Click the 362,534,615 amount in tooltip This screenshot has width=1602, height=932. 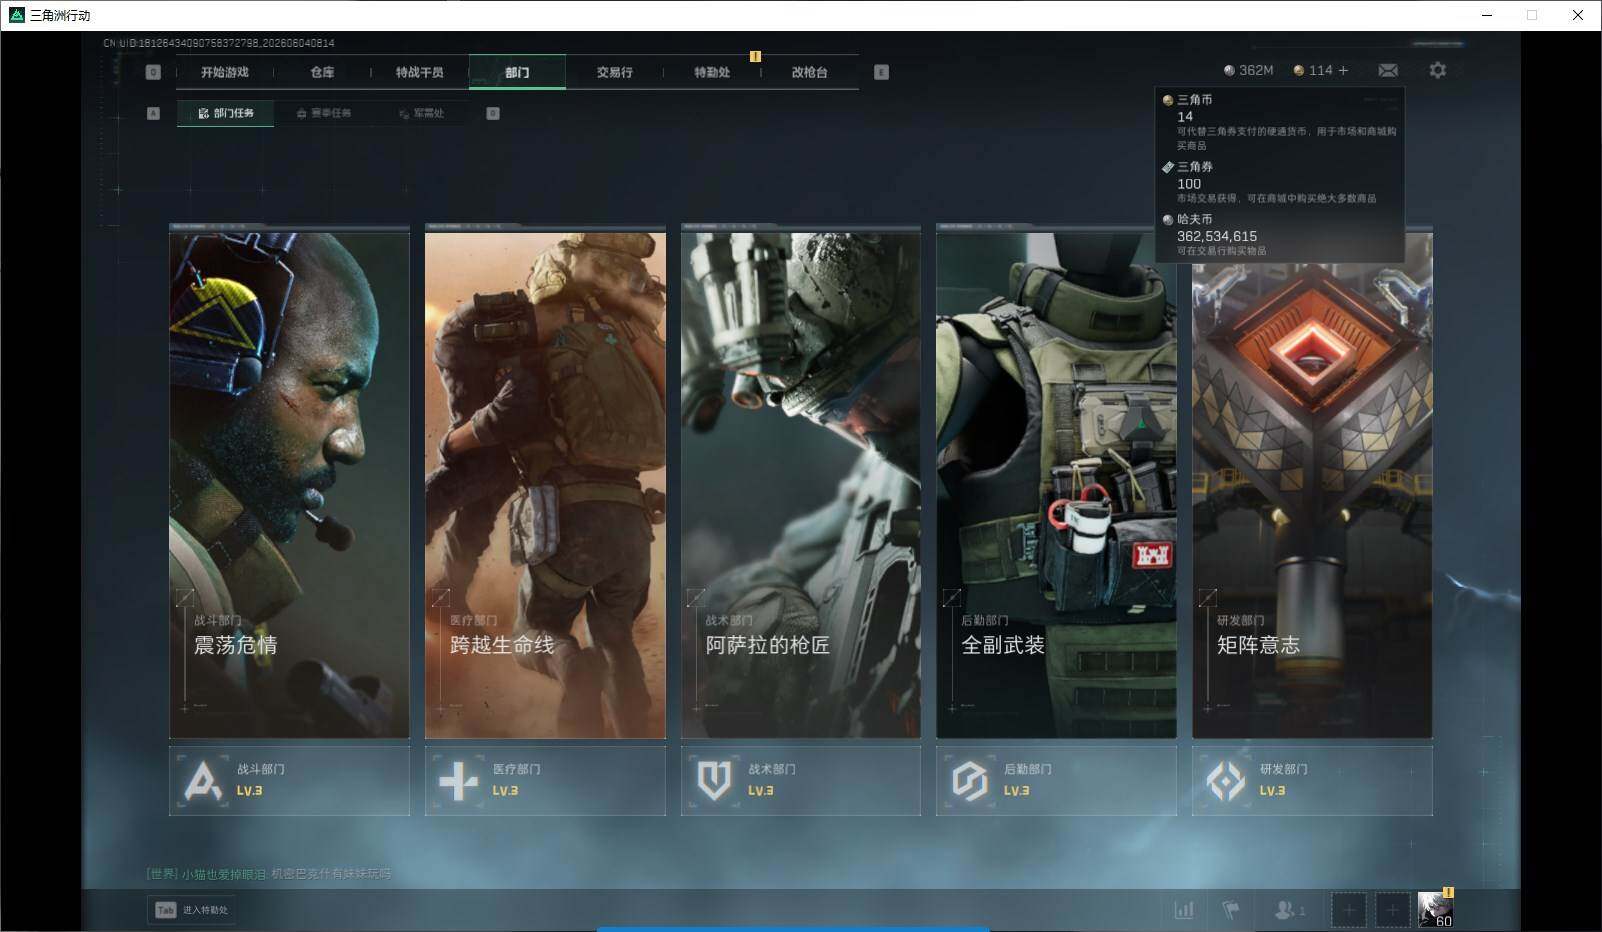(x=1217, y=236)
